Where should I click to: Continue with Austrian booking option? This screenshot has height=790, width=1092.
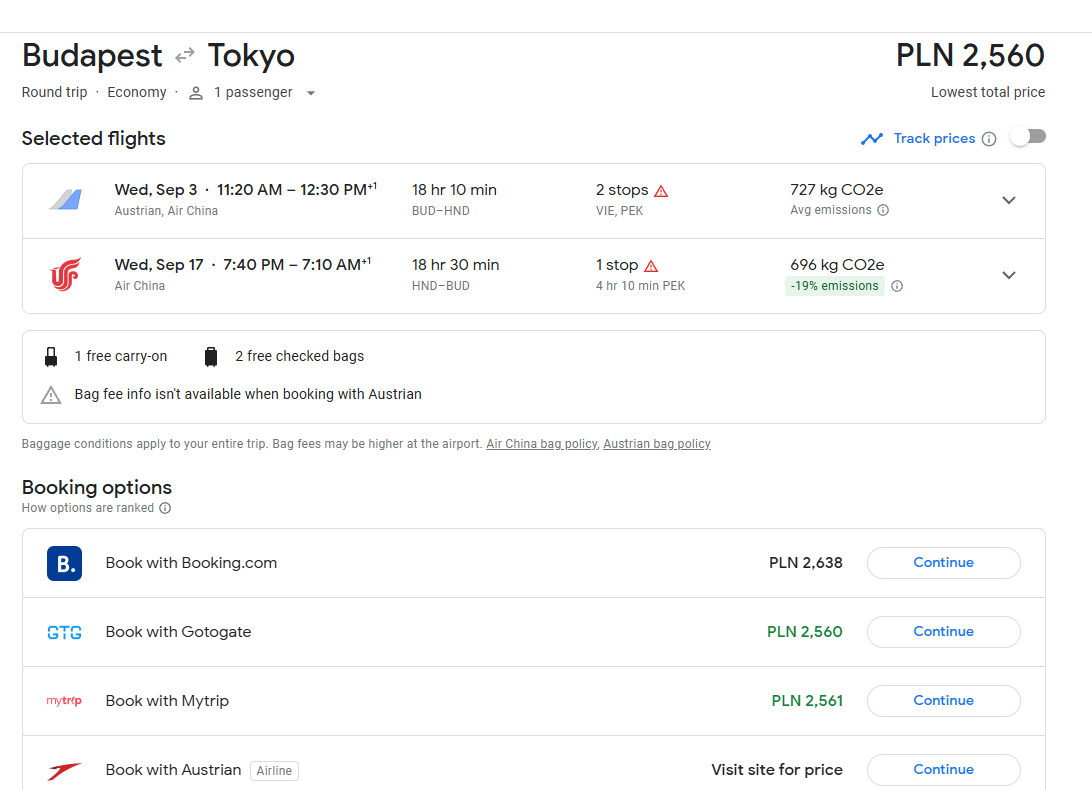[944, 770]
